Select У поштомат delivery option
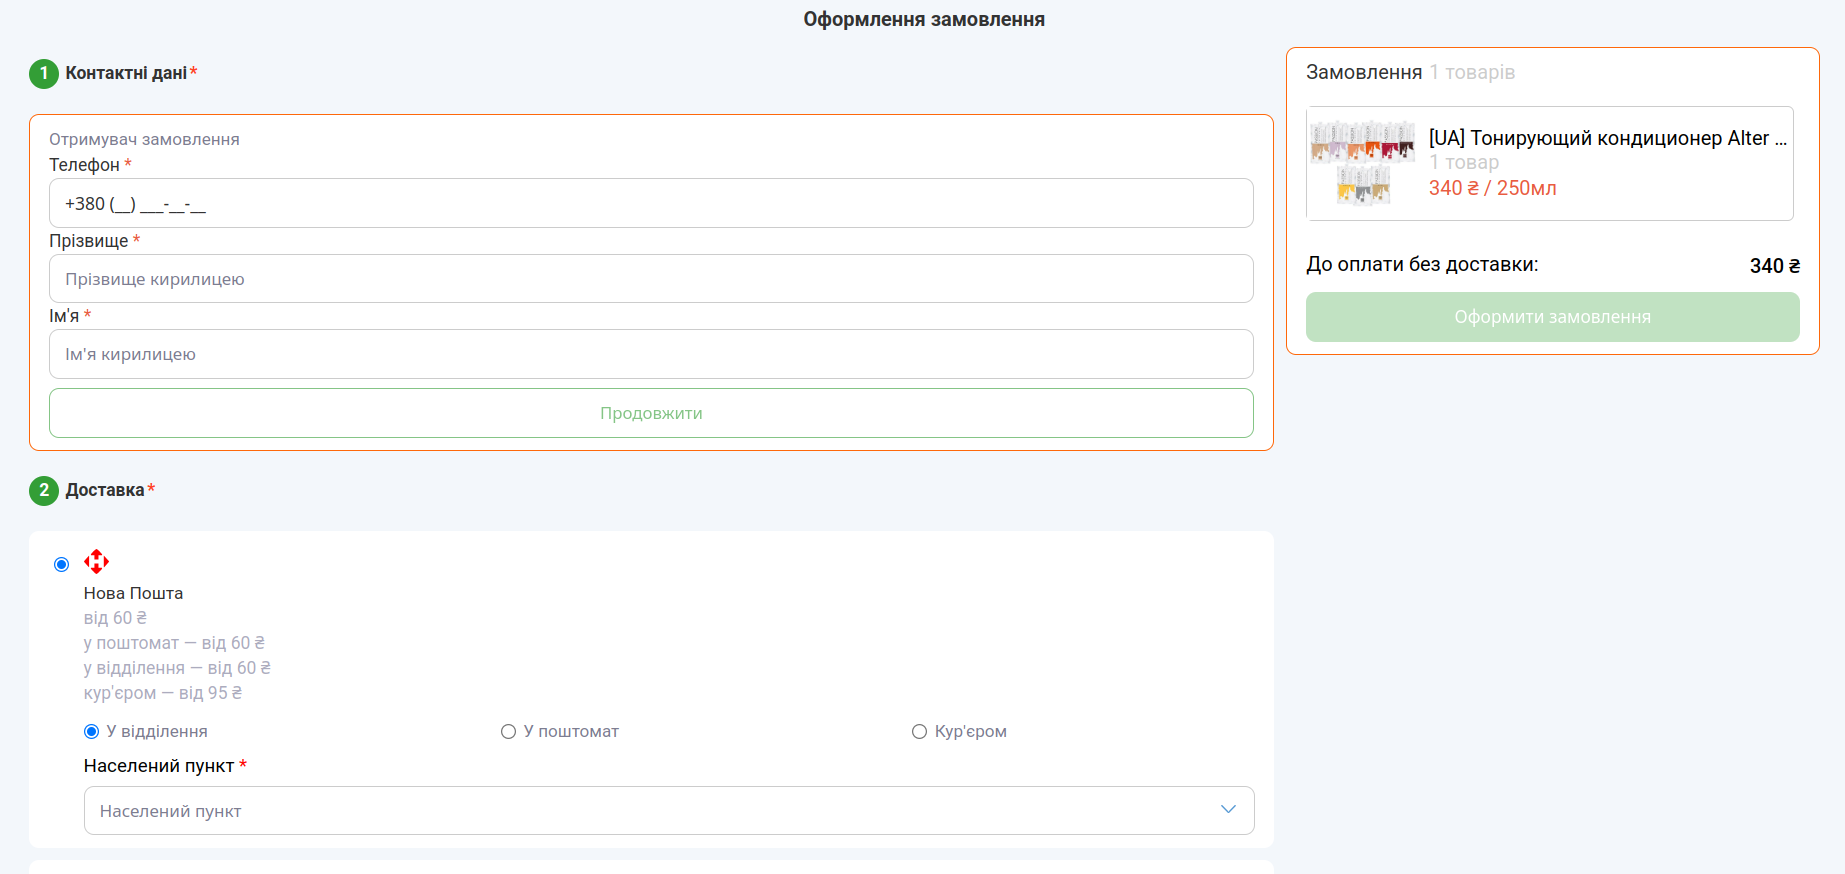The width and height of the screenshot is (1845, 874). [508, 732]
